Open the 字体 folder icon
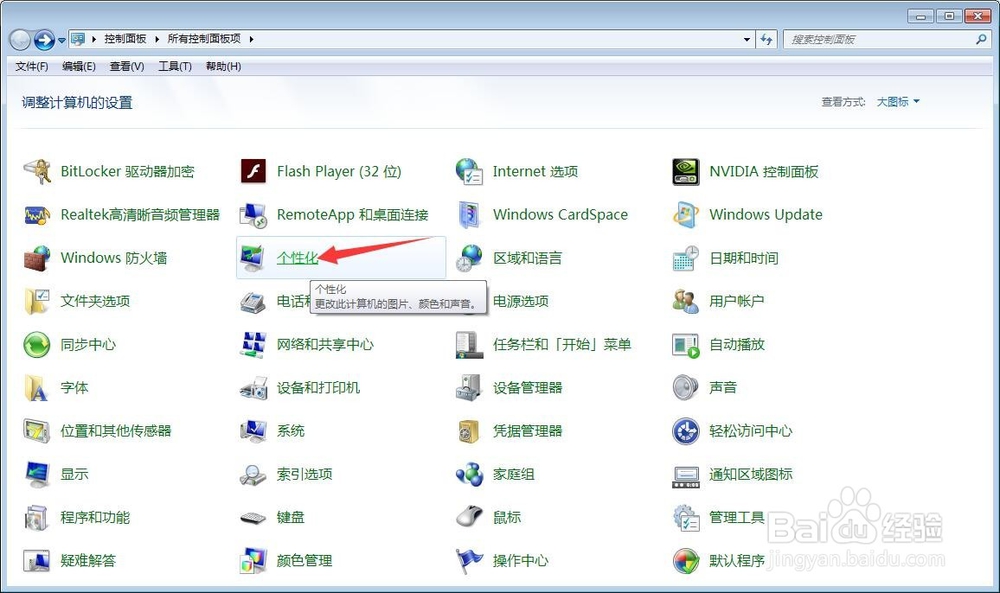1000x593 pixels. coord(37,388)
